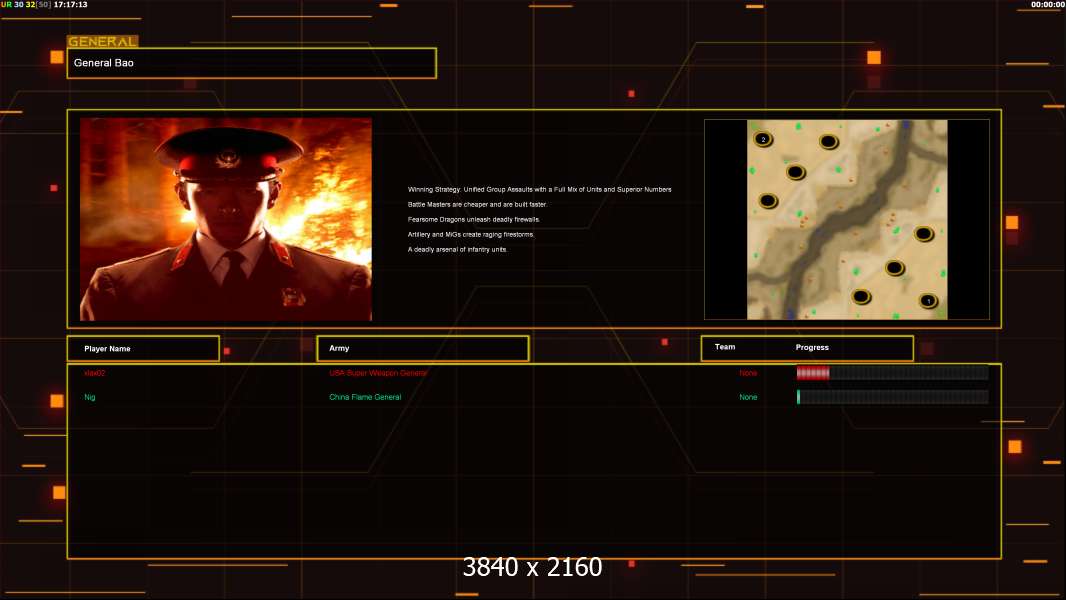Screen dimensions: 1066x600
Task: Select the empty start marker right of marker 2
Action: 829,141
